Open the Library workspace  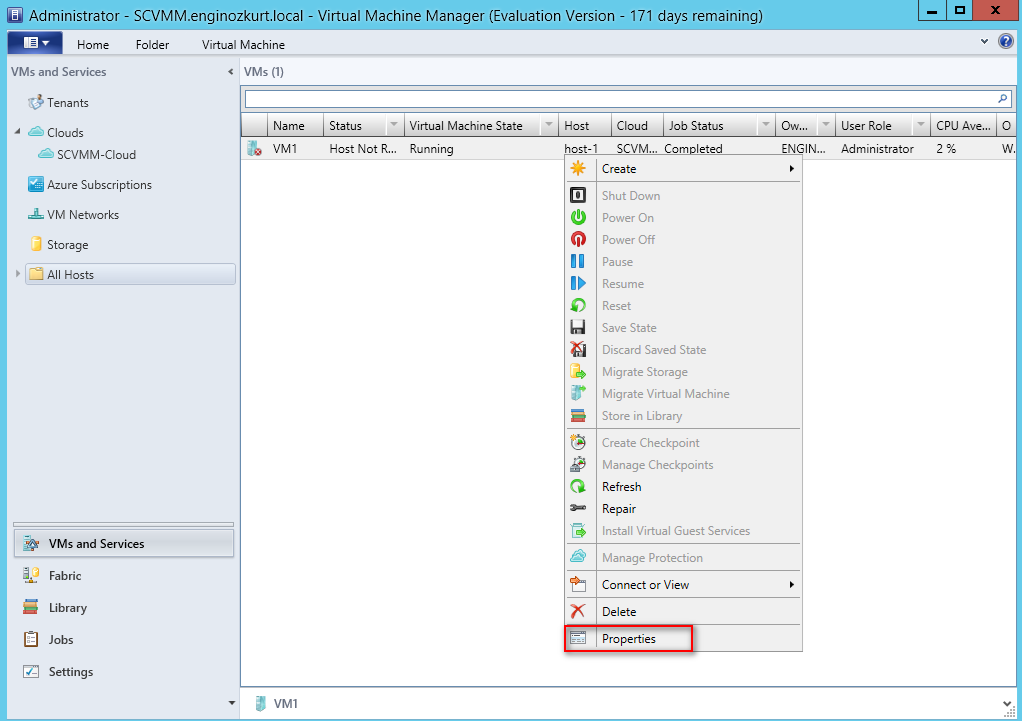pyautogui.click(x=124, y=607)
